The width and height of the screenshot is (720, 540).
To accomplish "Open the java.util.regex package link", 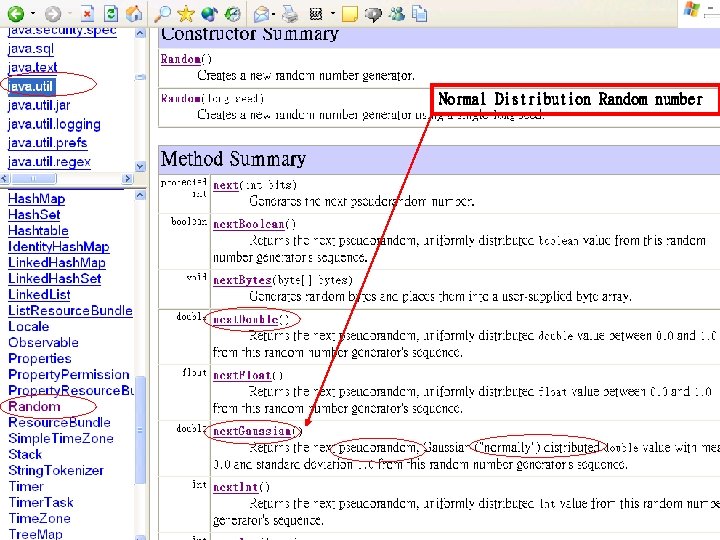I will point(49,162).
